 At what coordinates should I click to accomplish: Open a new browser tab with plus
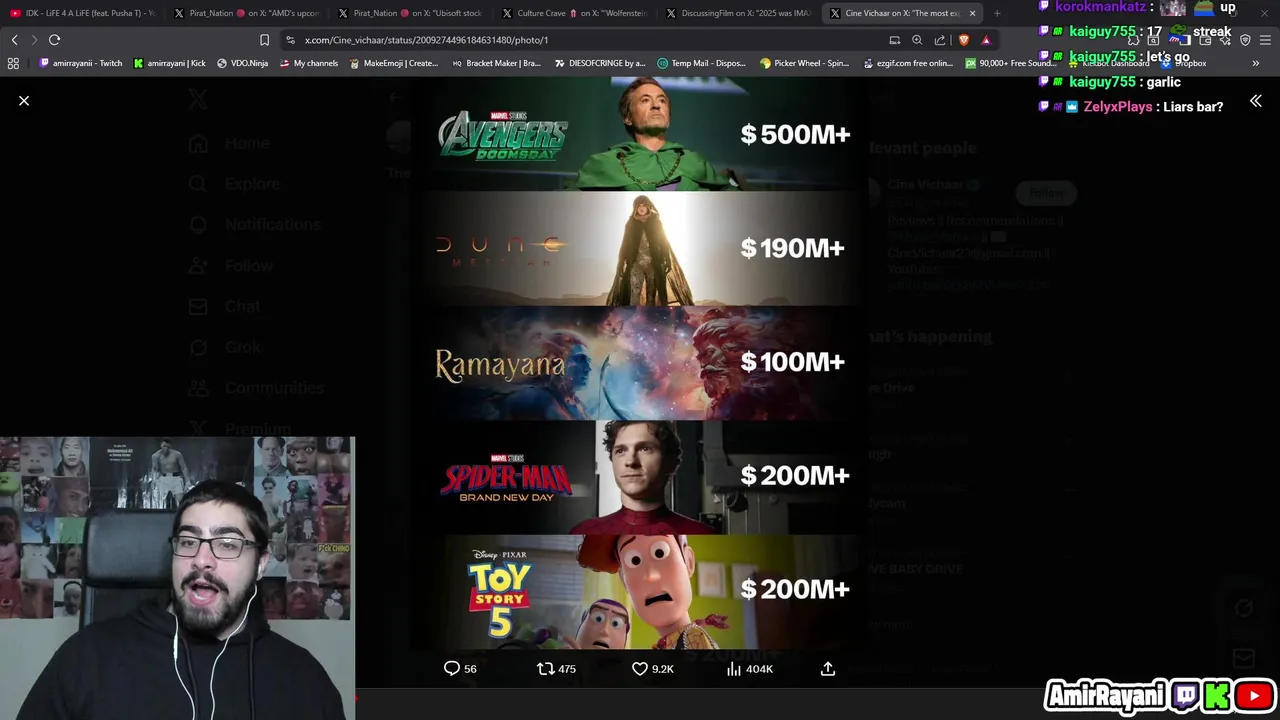coord(997,13)
